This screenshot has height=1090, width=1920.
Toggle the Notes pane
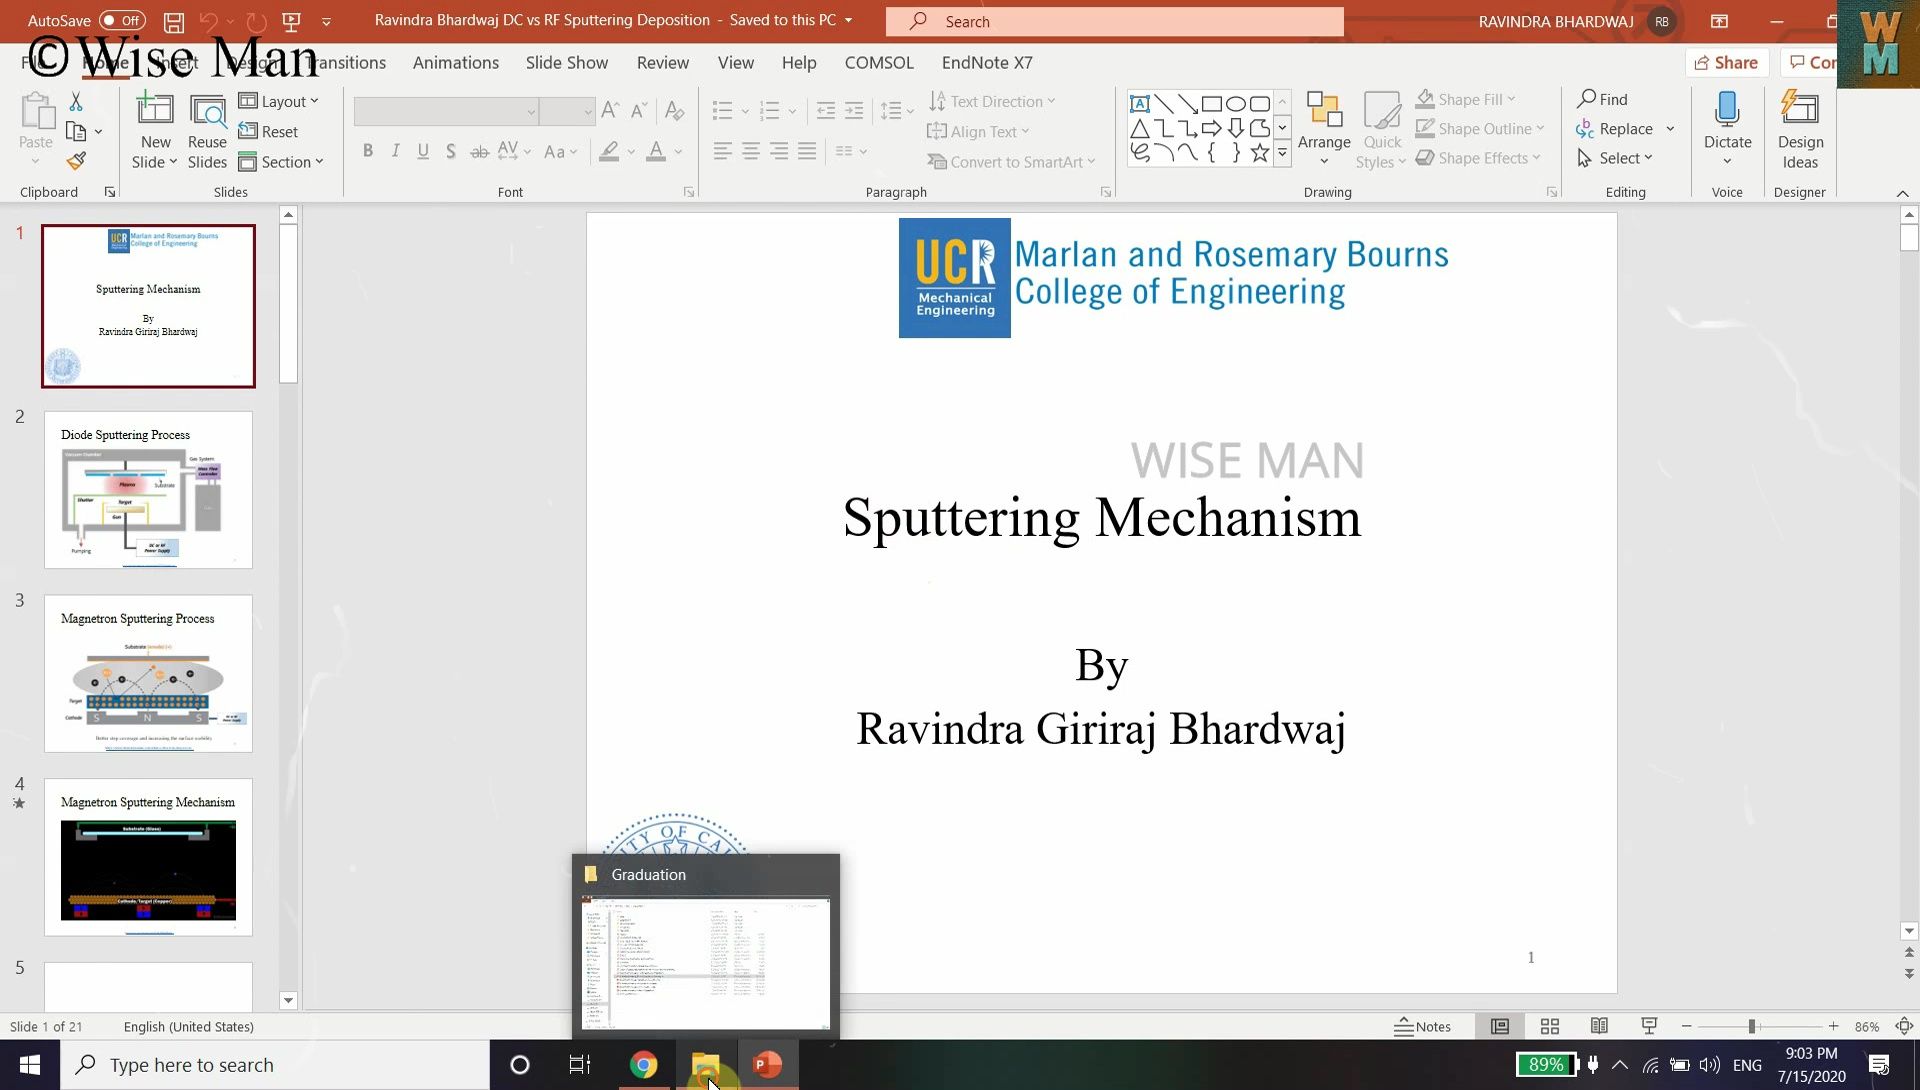(x=1422, y=1027)
